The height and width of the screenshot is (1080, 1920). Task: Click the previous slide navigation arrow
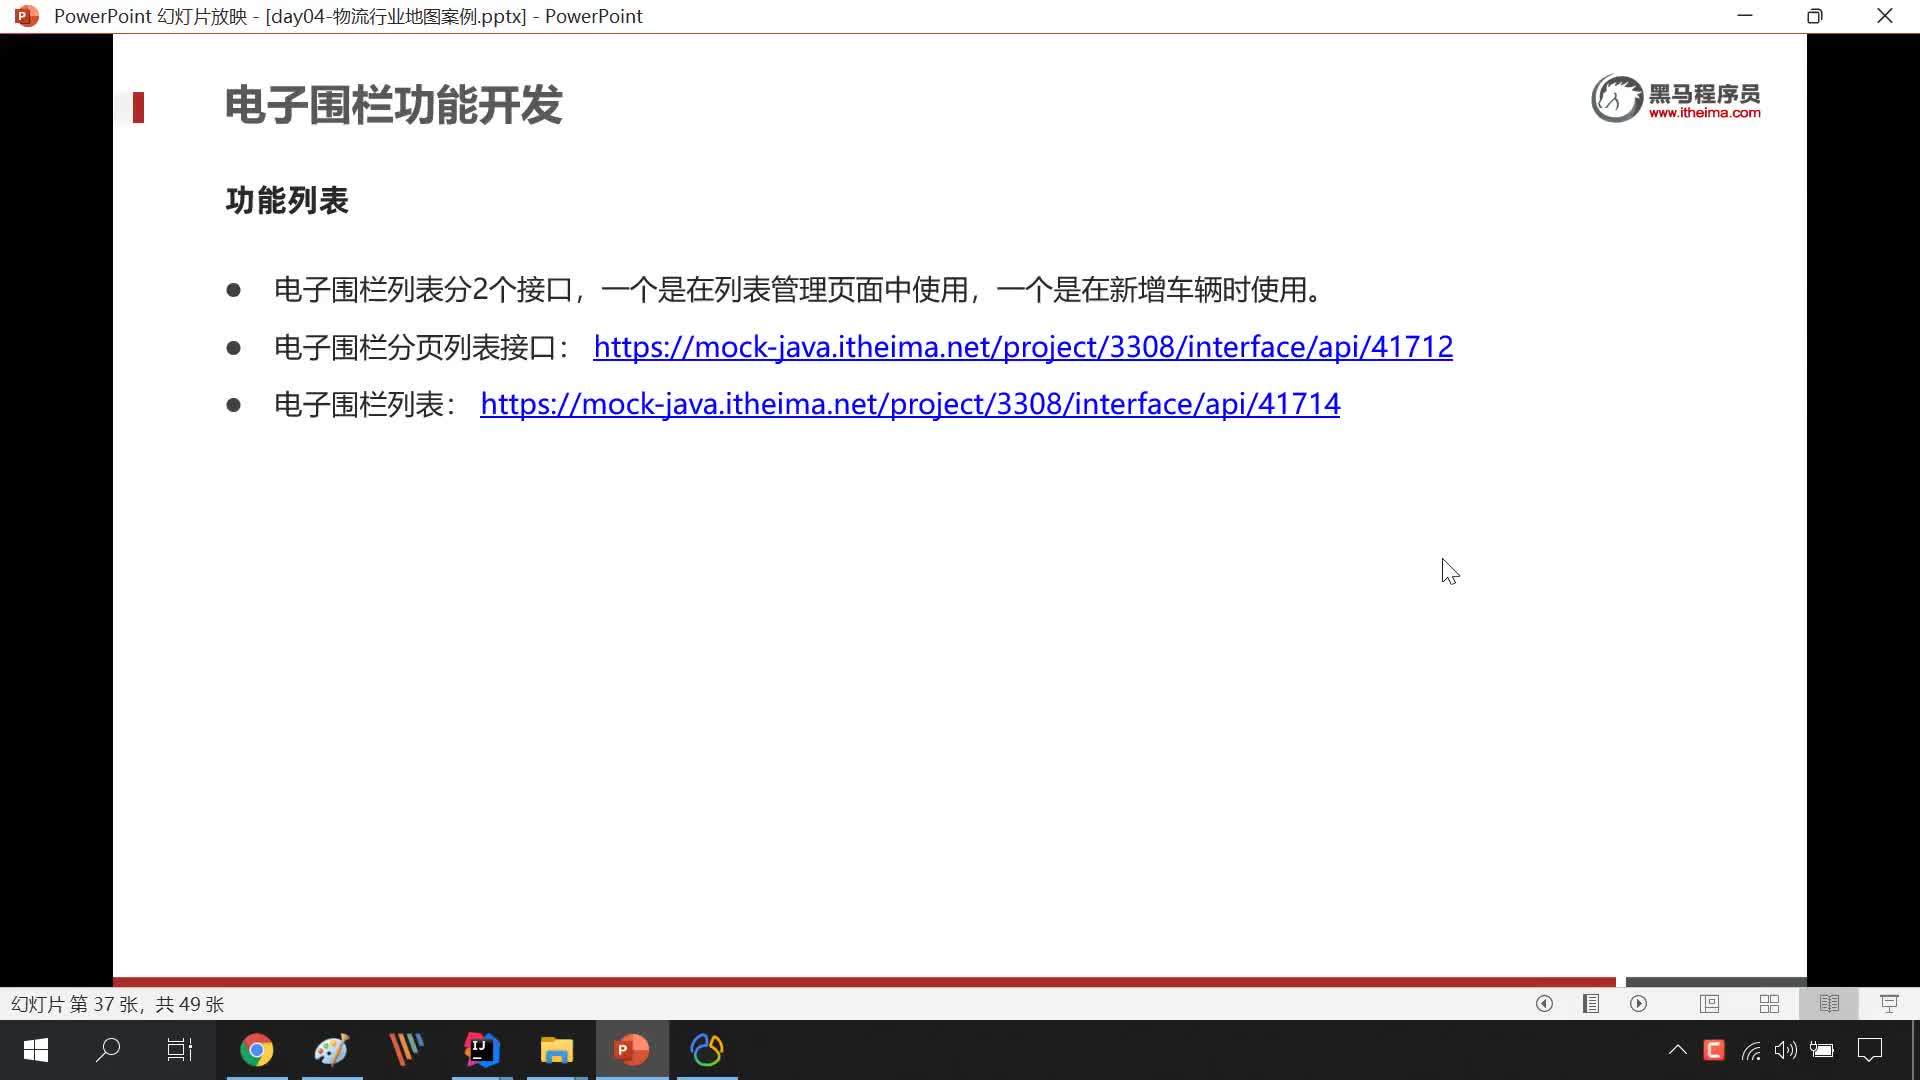tap(1544, 1005)
